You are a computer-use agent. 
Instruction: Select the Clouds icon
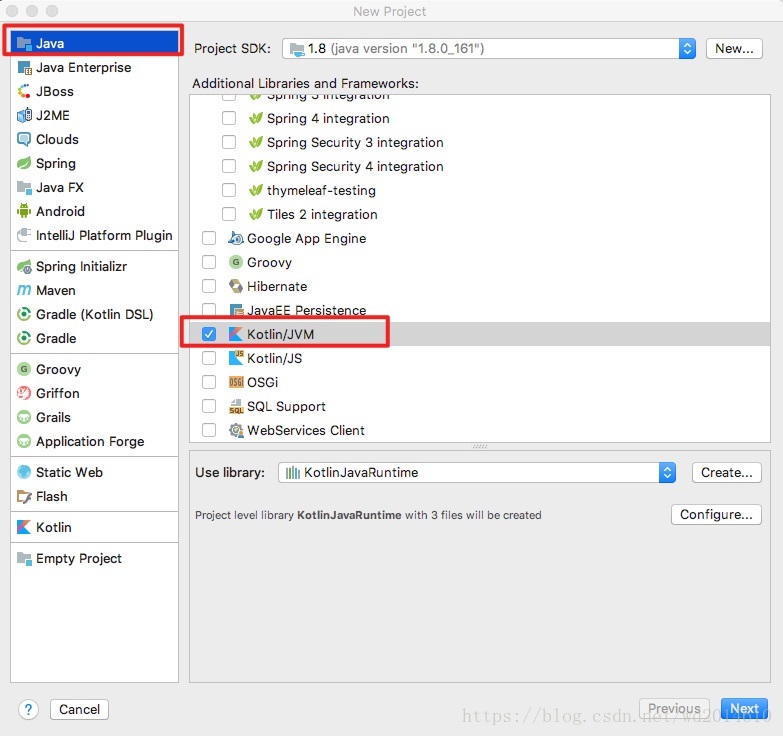(24, 139)
